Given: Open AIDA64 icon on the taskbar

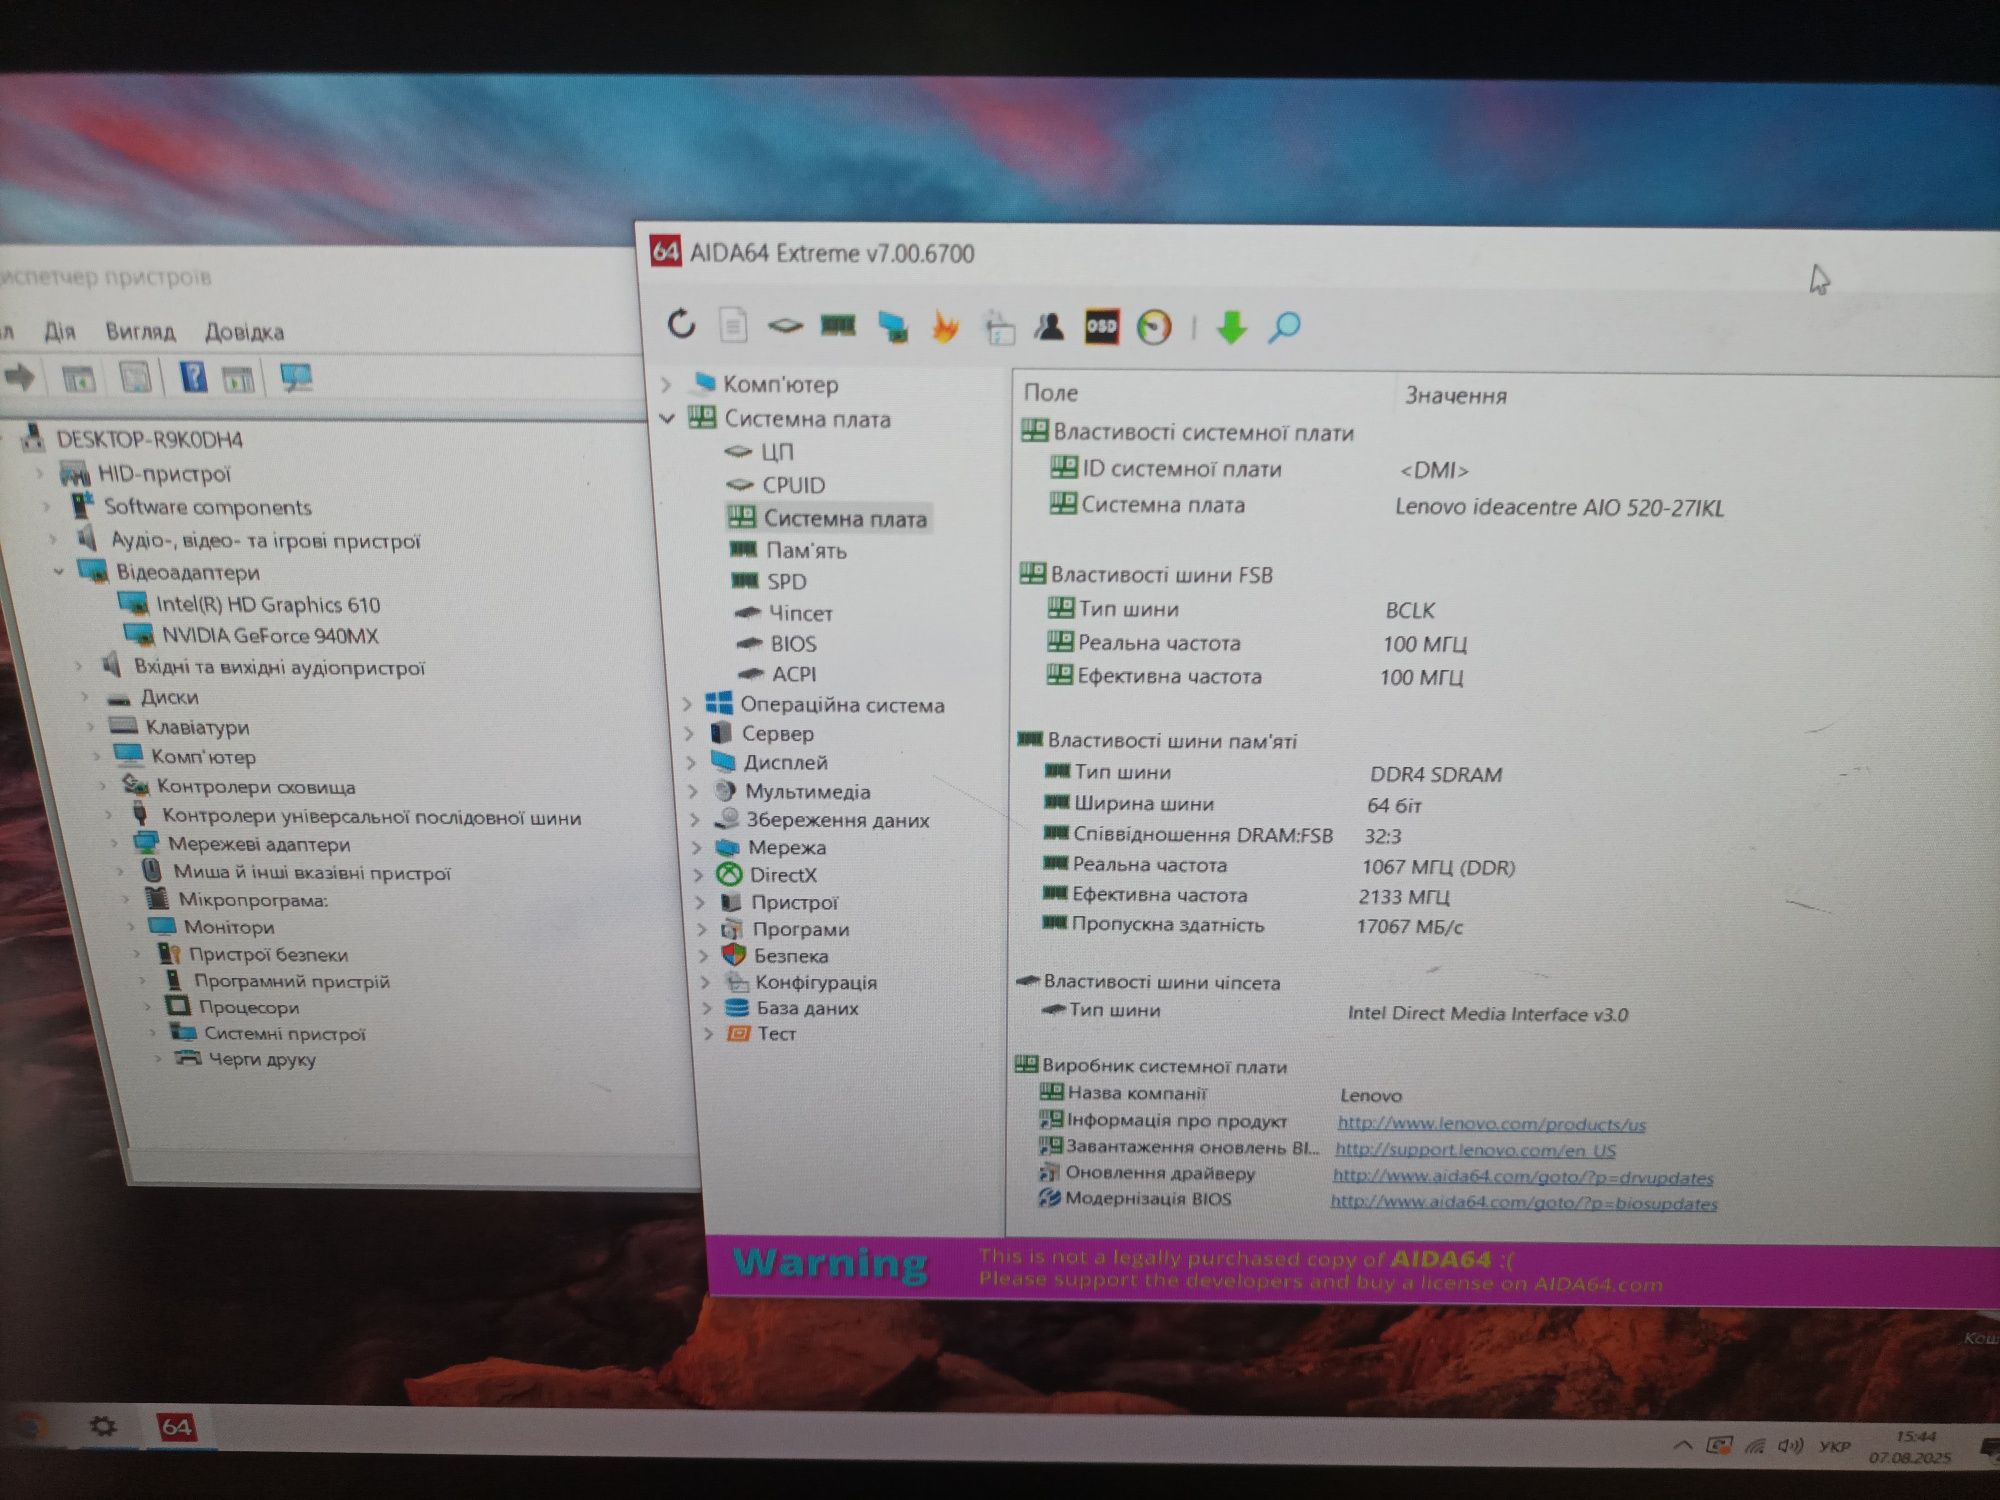Looking at the screenshot, I should 177,1427.
